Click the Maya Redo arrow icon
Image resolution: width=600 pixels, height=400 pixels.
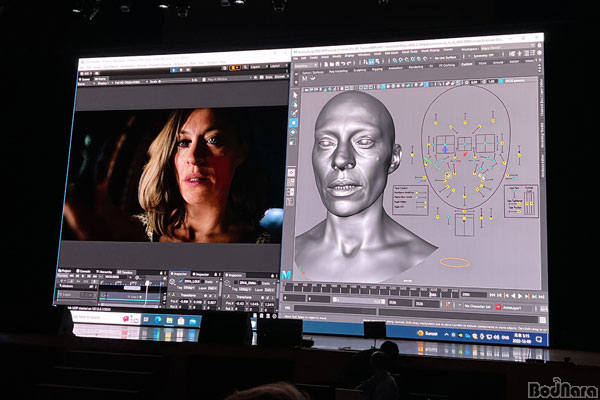[347, 64]
